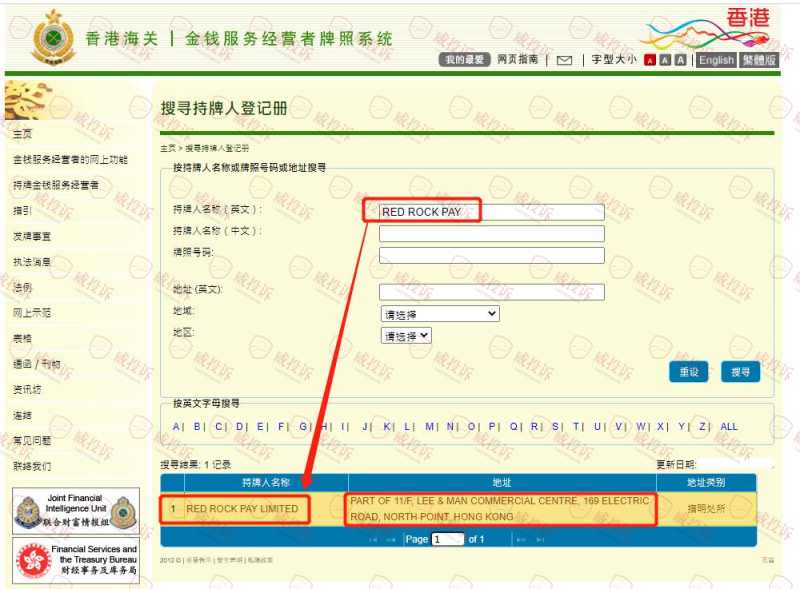This screenshot has height=589, width=800.
Task: Click the 重设 reset button
Action: pyautogui.click(x=688, y=372)
